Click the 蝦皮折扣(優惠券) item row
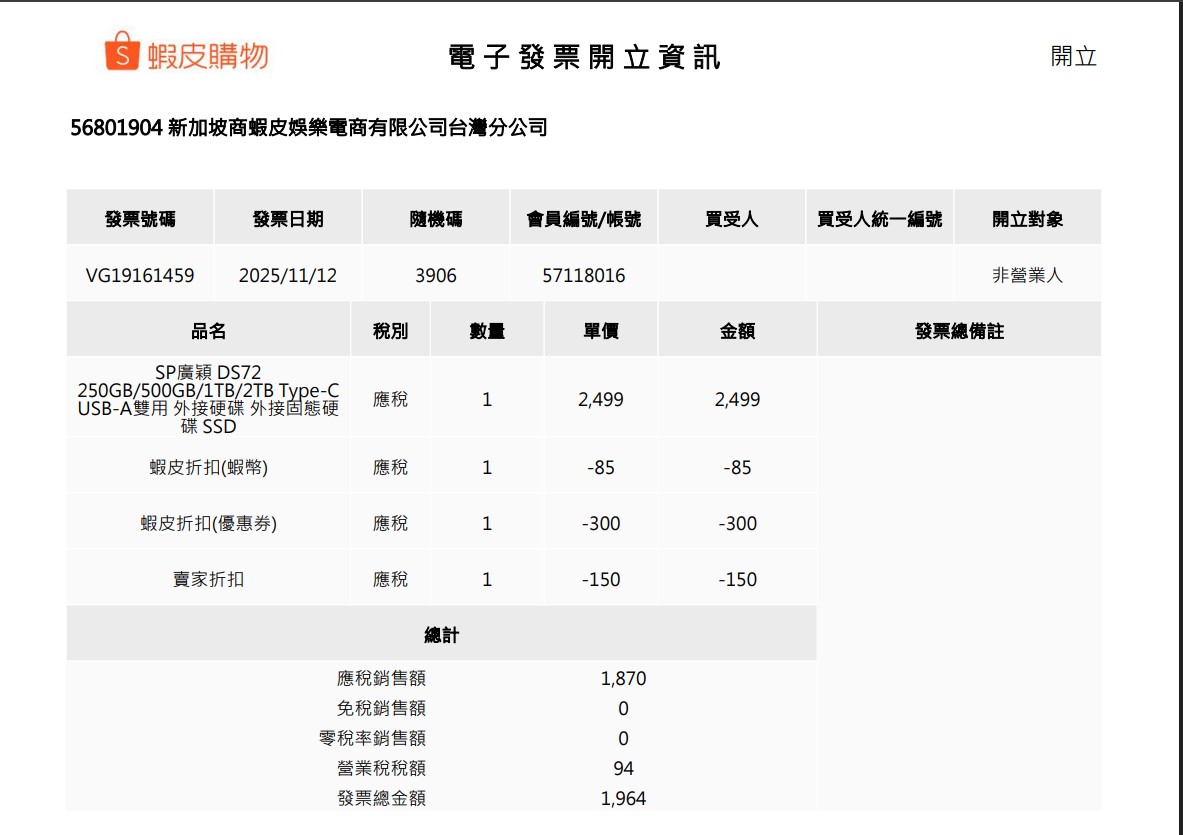The height and width of the screenshot is (835, 1183). pyautogui.click(x=208, y=523)
